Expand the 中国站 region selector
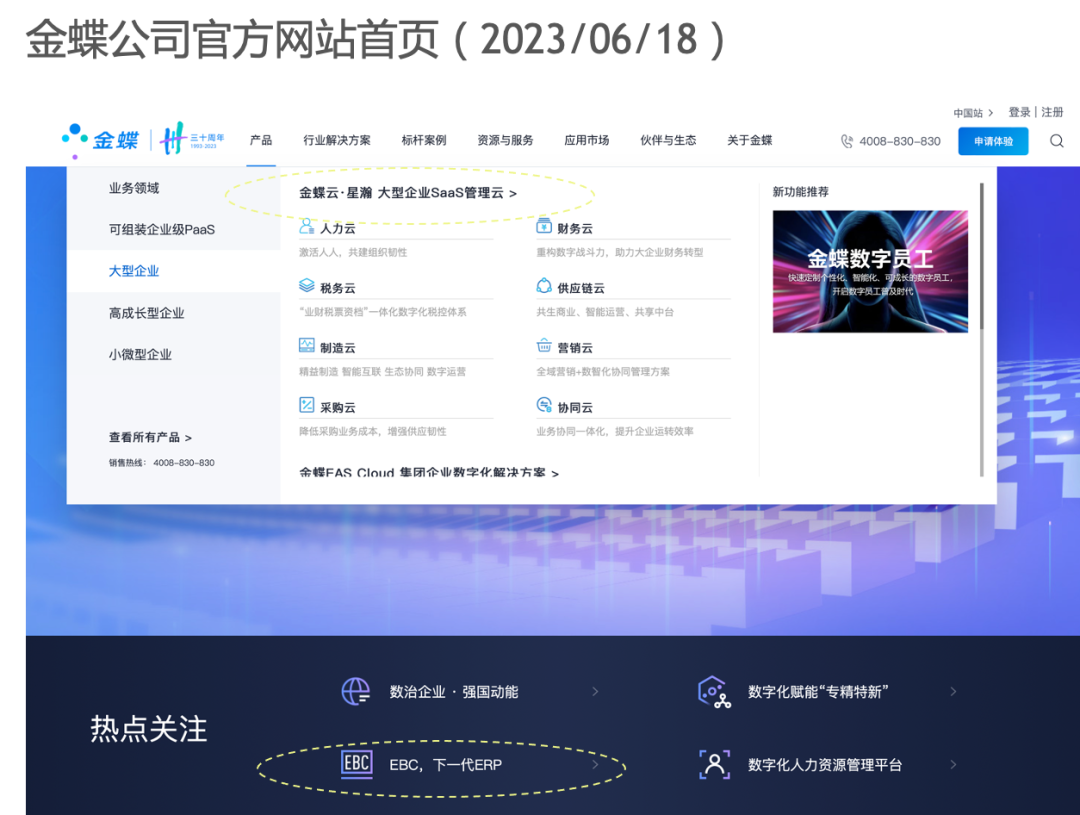1080x815 pixels. pyautogui.click(x=973, y=113)
